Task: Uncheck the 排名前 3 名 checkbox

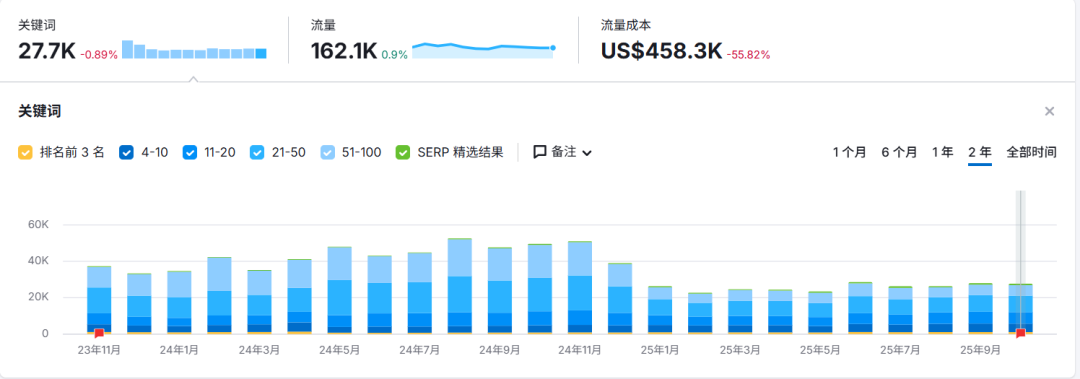Action: tap(25, 152)
